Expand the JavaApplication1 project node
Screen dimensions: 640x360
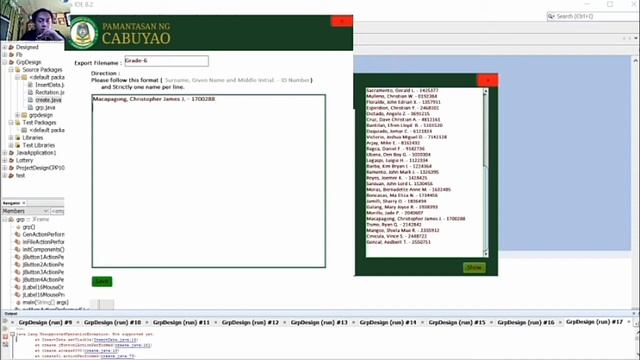point(4,153)
